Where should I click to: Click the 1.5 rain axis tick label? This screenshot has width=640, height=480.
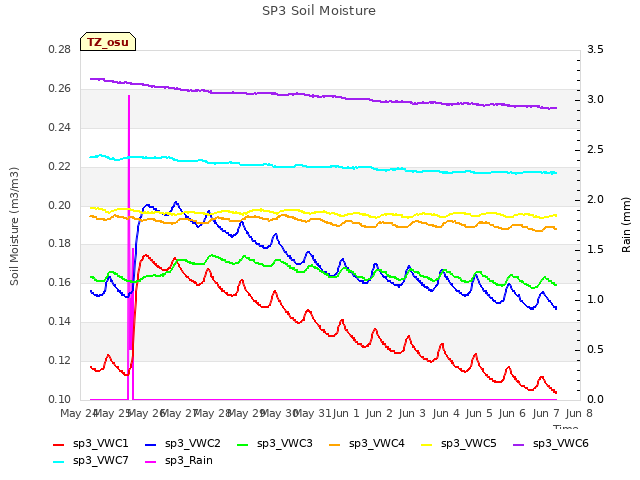pyautogui.click(x=595, y=250)
